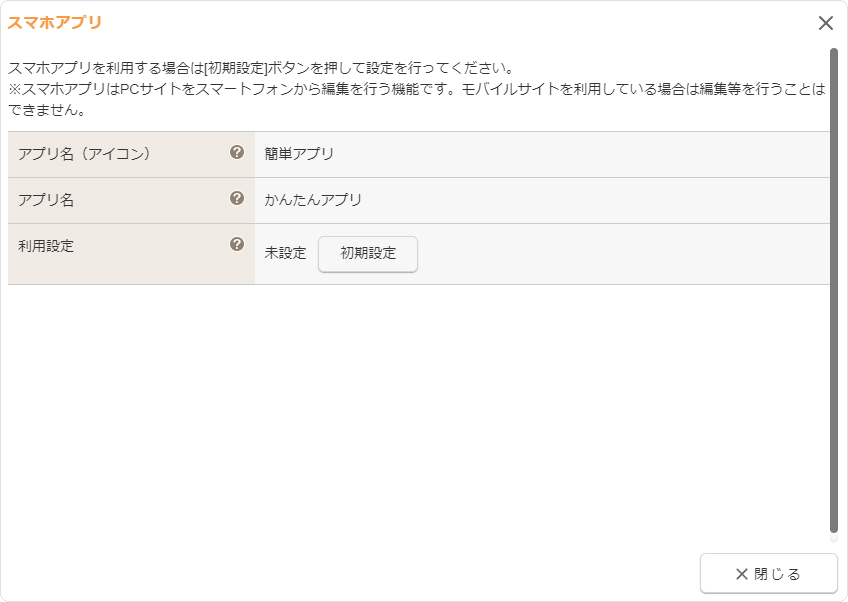This screenshot has width=848, height=602.
Task: Click the instruction sentence mentioning [初期設定]ボタン
Action: coord(260,69)
